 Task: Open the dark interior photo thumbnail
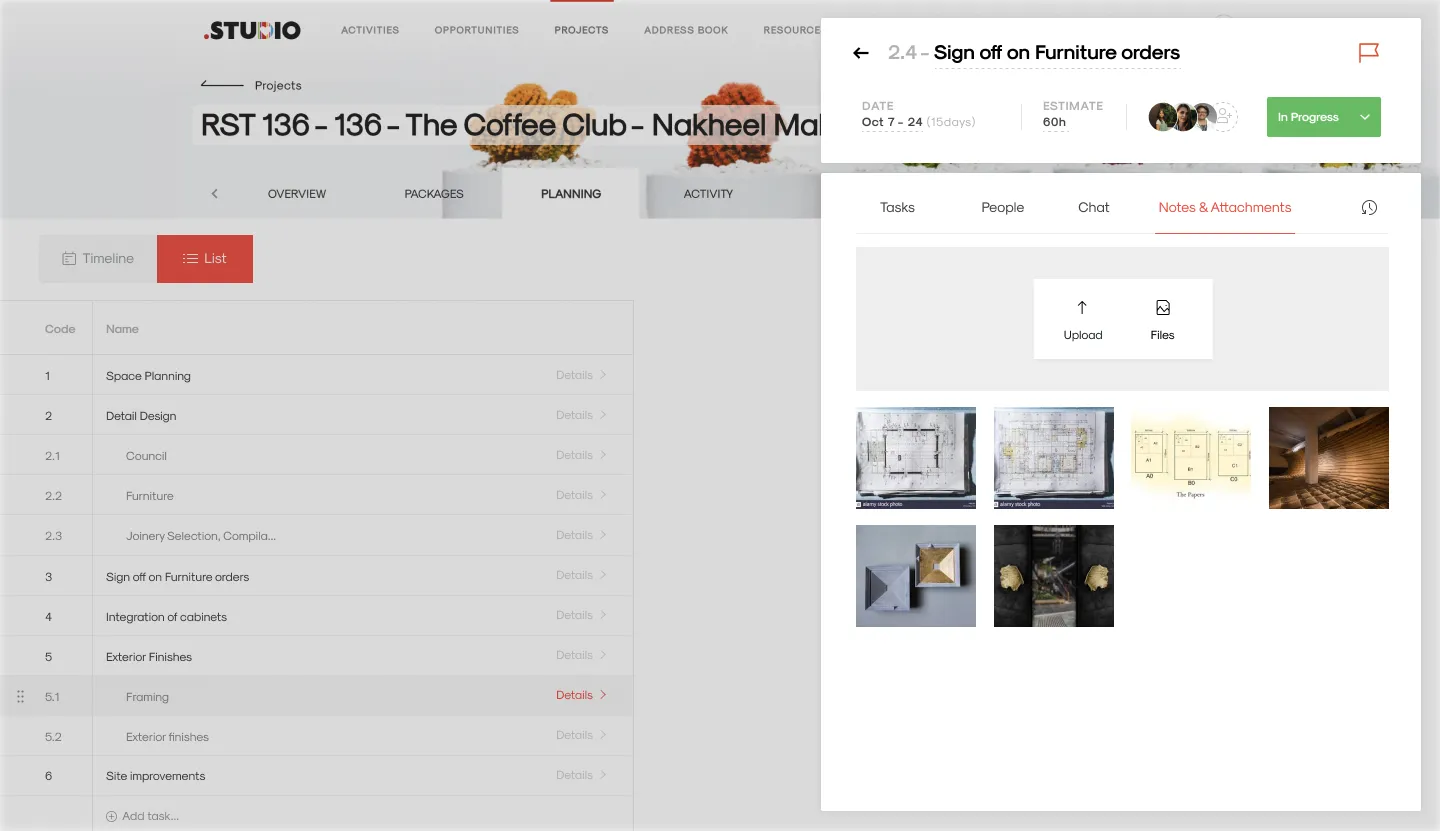1328,457
